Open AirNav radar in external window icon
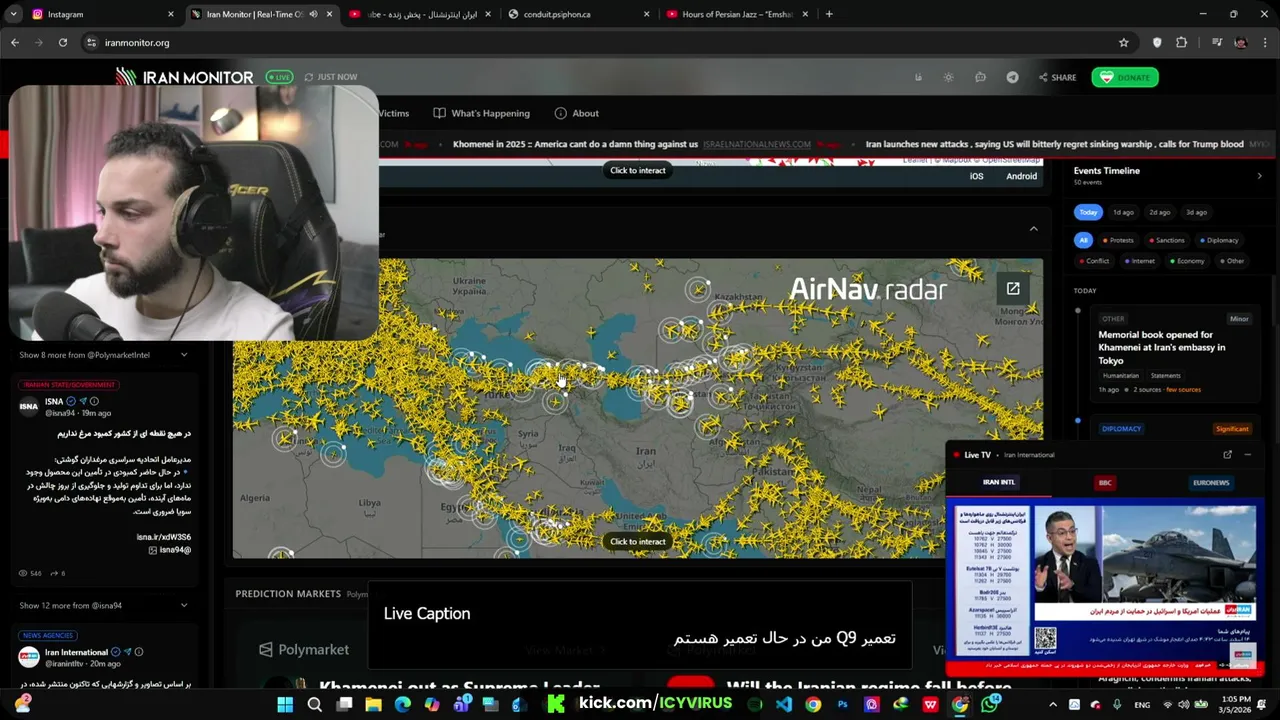1280x720 pixels. point(1013,289)
